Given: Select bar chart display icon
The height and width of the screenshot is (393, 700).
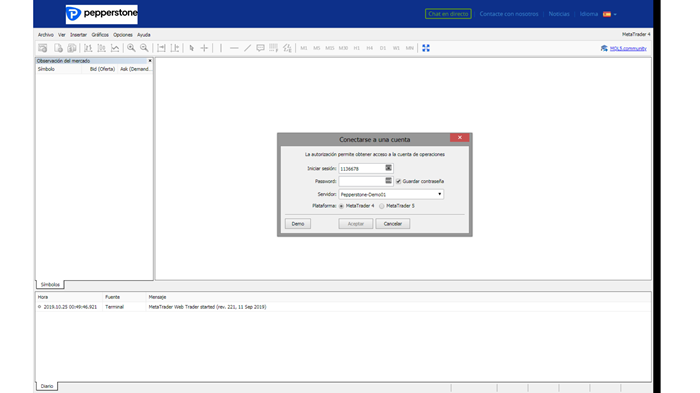Looking at the screenshot, I should point(88,48).
